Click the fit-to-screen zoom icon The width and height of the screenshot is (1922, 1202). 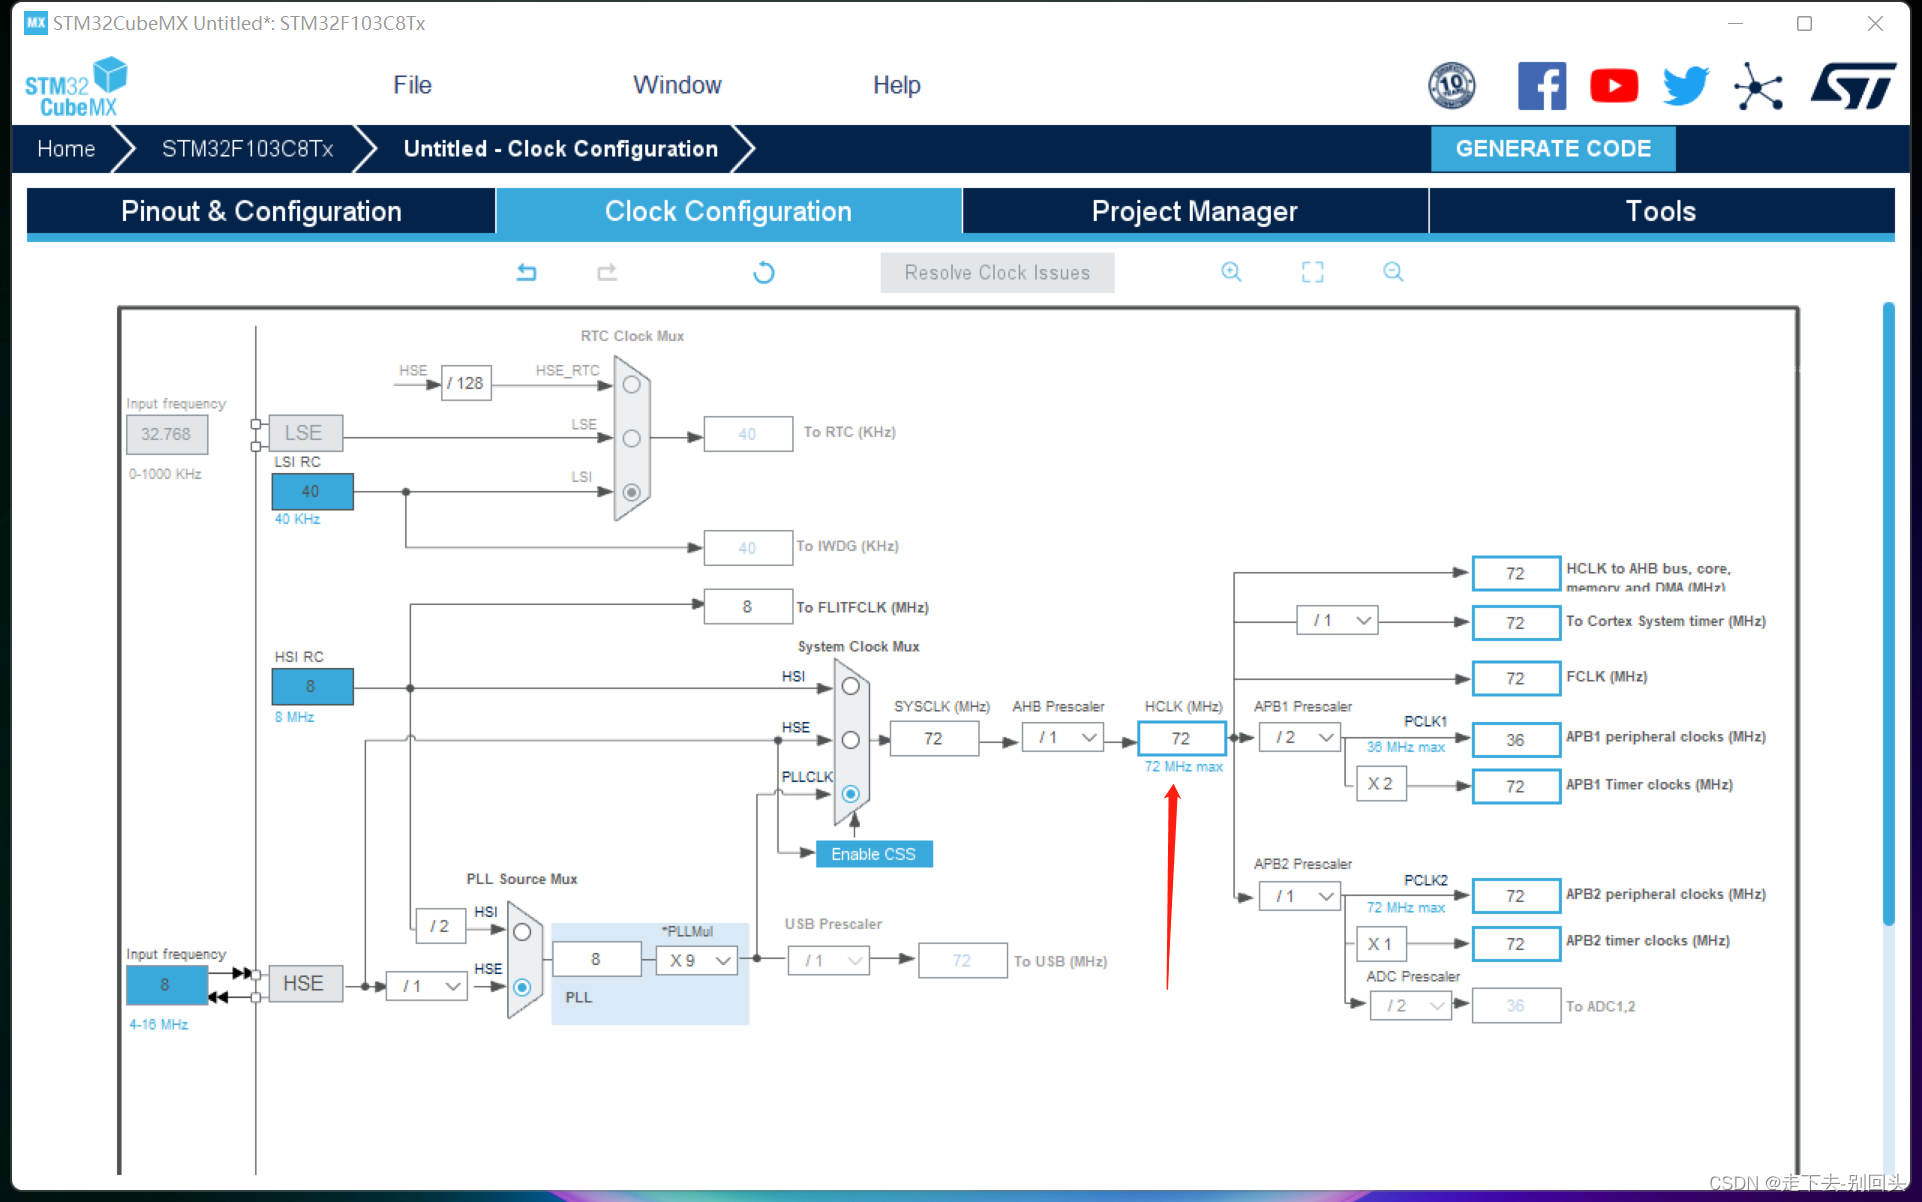1312,272
